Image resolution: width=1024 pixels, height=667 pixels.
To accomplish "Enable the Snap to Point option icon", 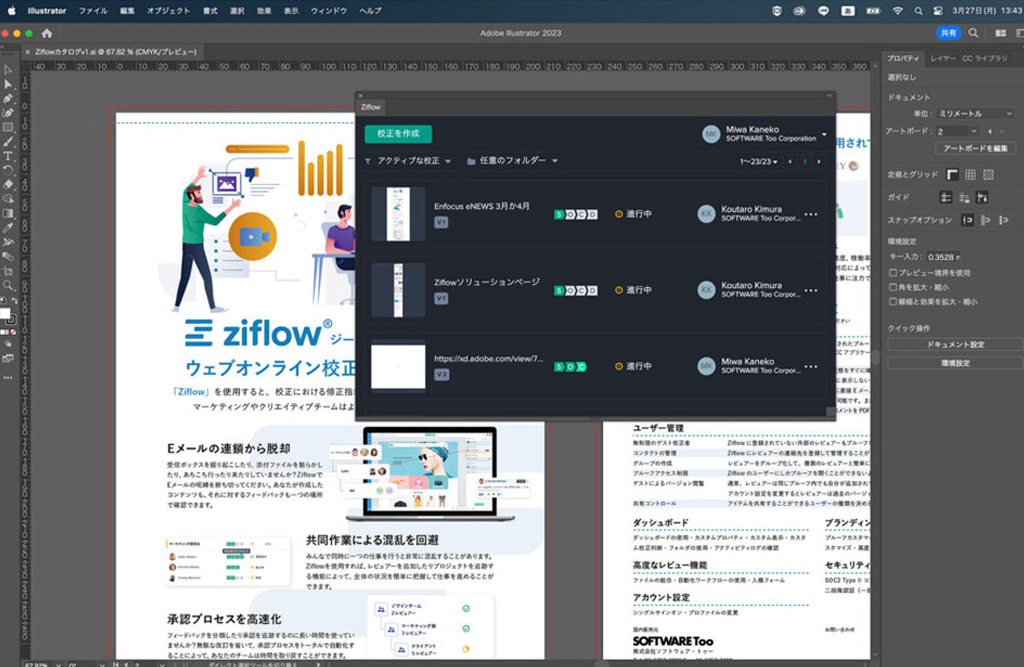I will 968,220.
